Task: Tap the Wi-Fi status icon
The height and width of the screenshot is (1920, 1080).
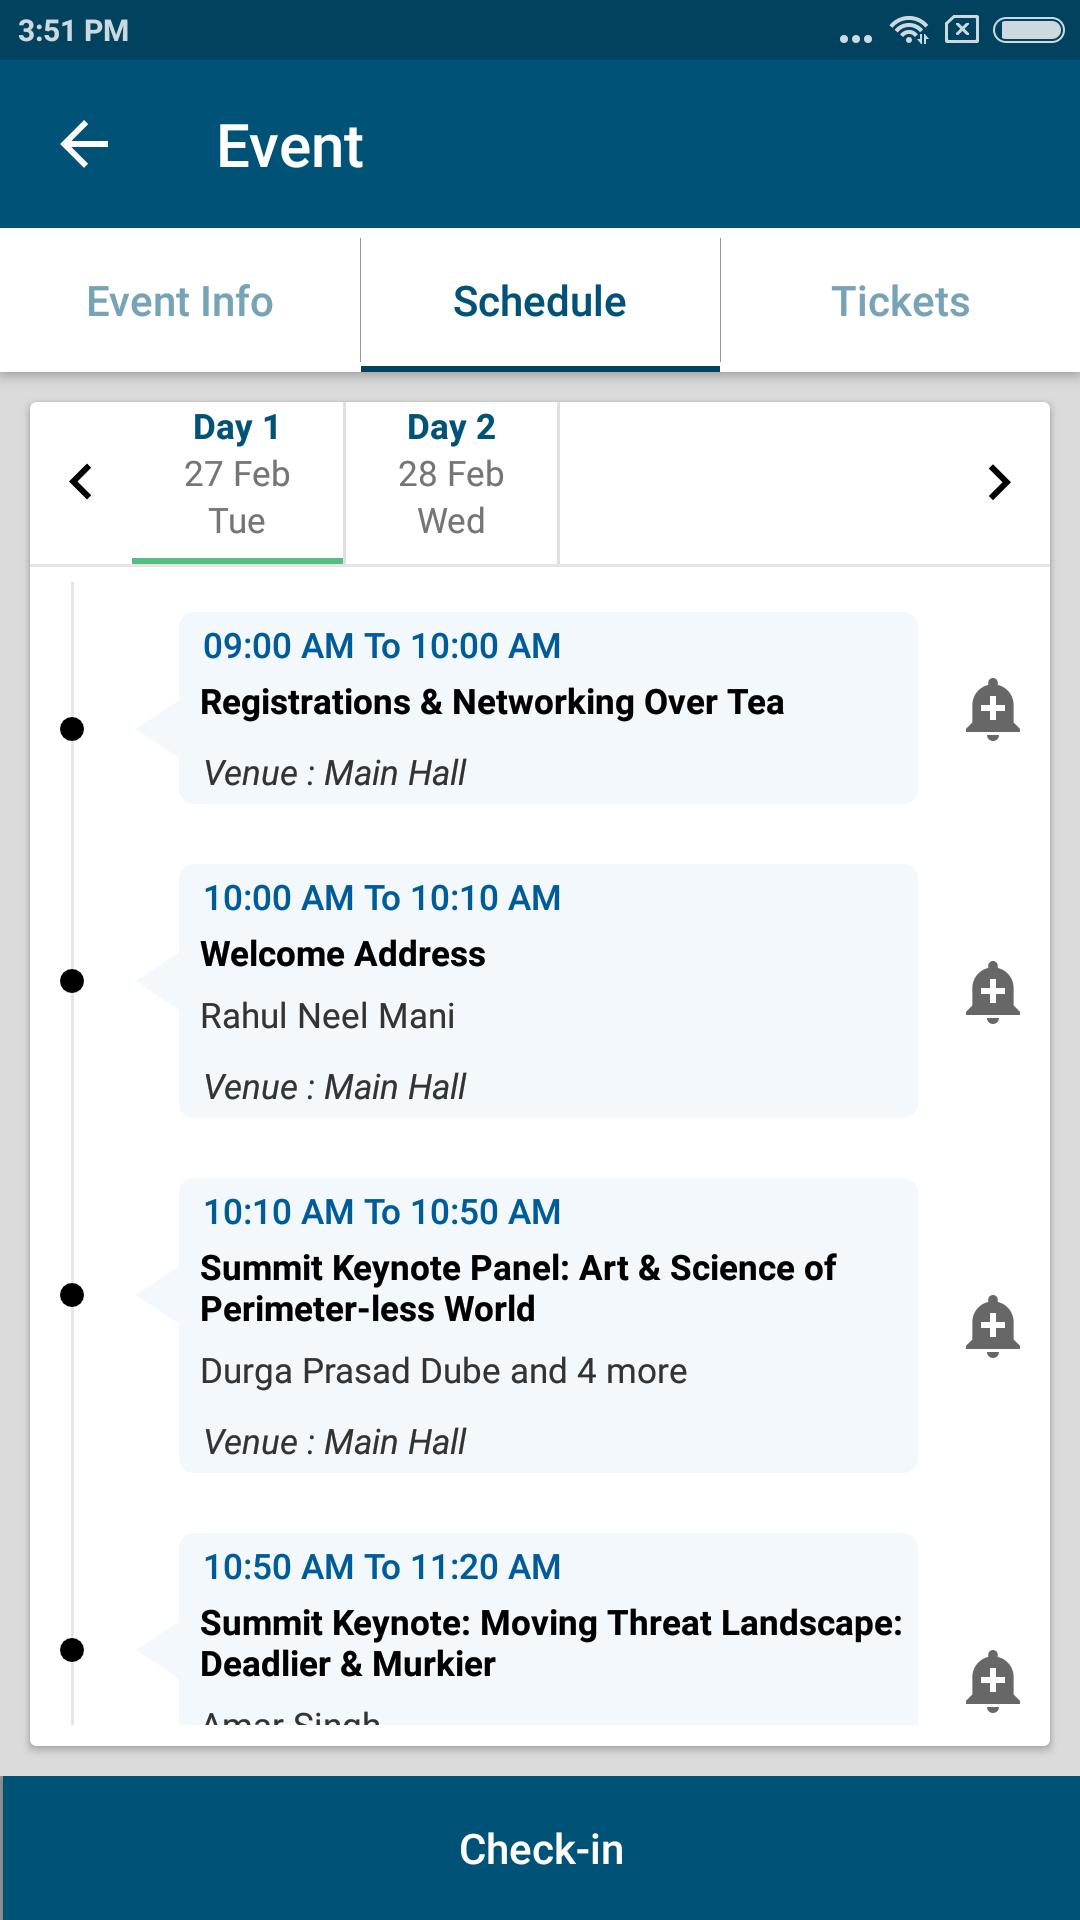Action: [909, 30]
